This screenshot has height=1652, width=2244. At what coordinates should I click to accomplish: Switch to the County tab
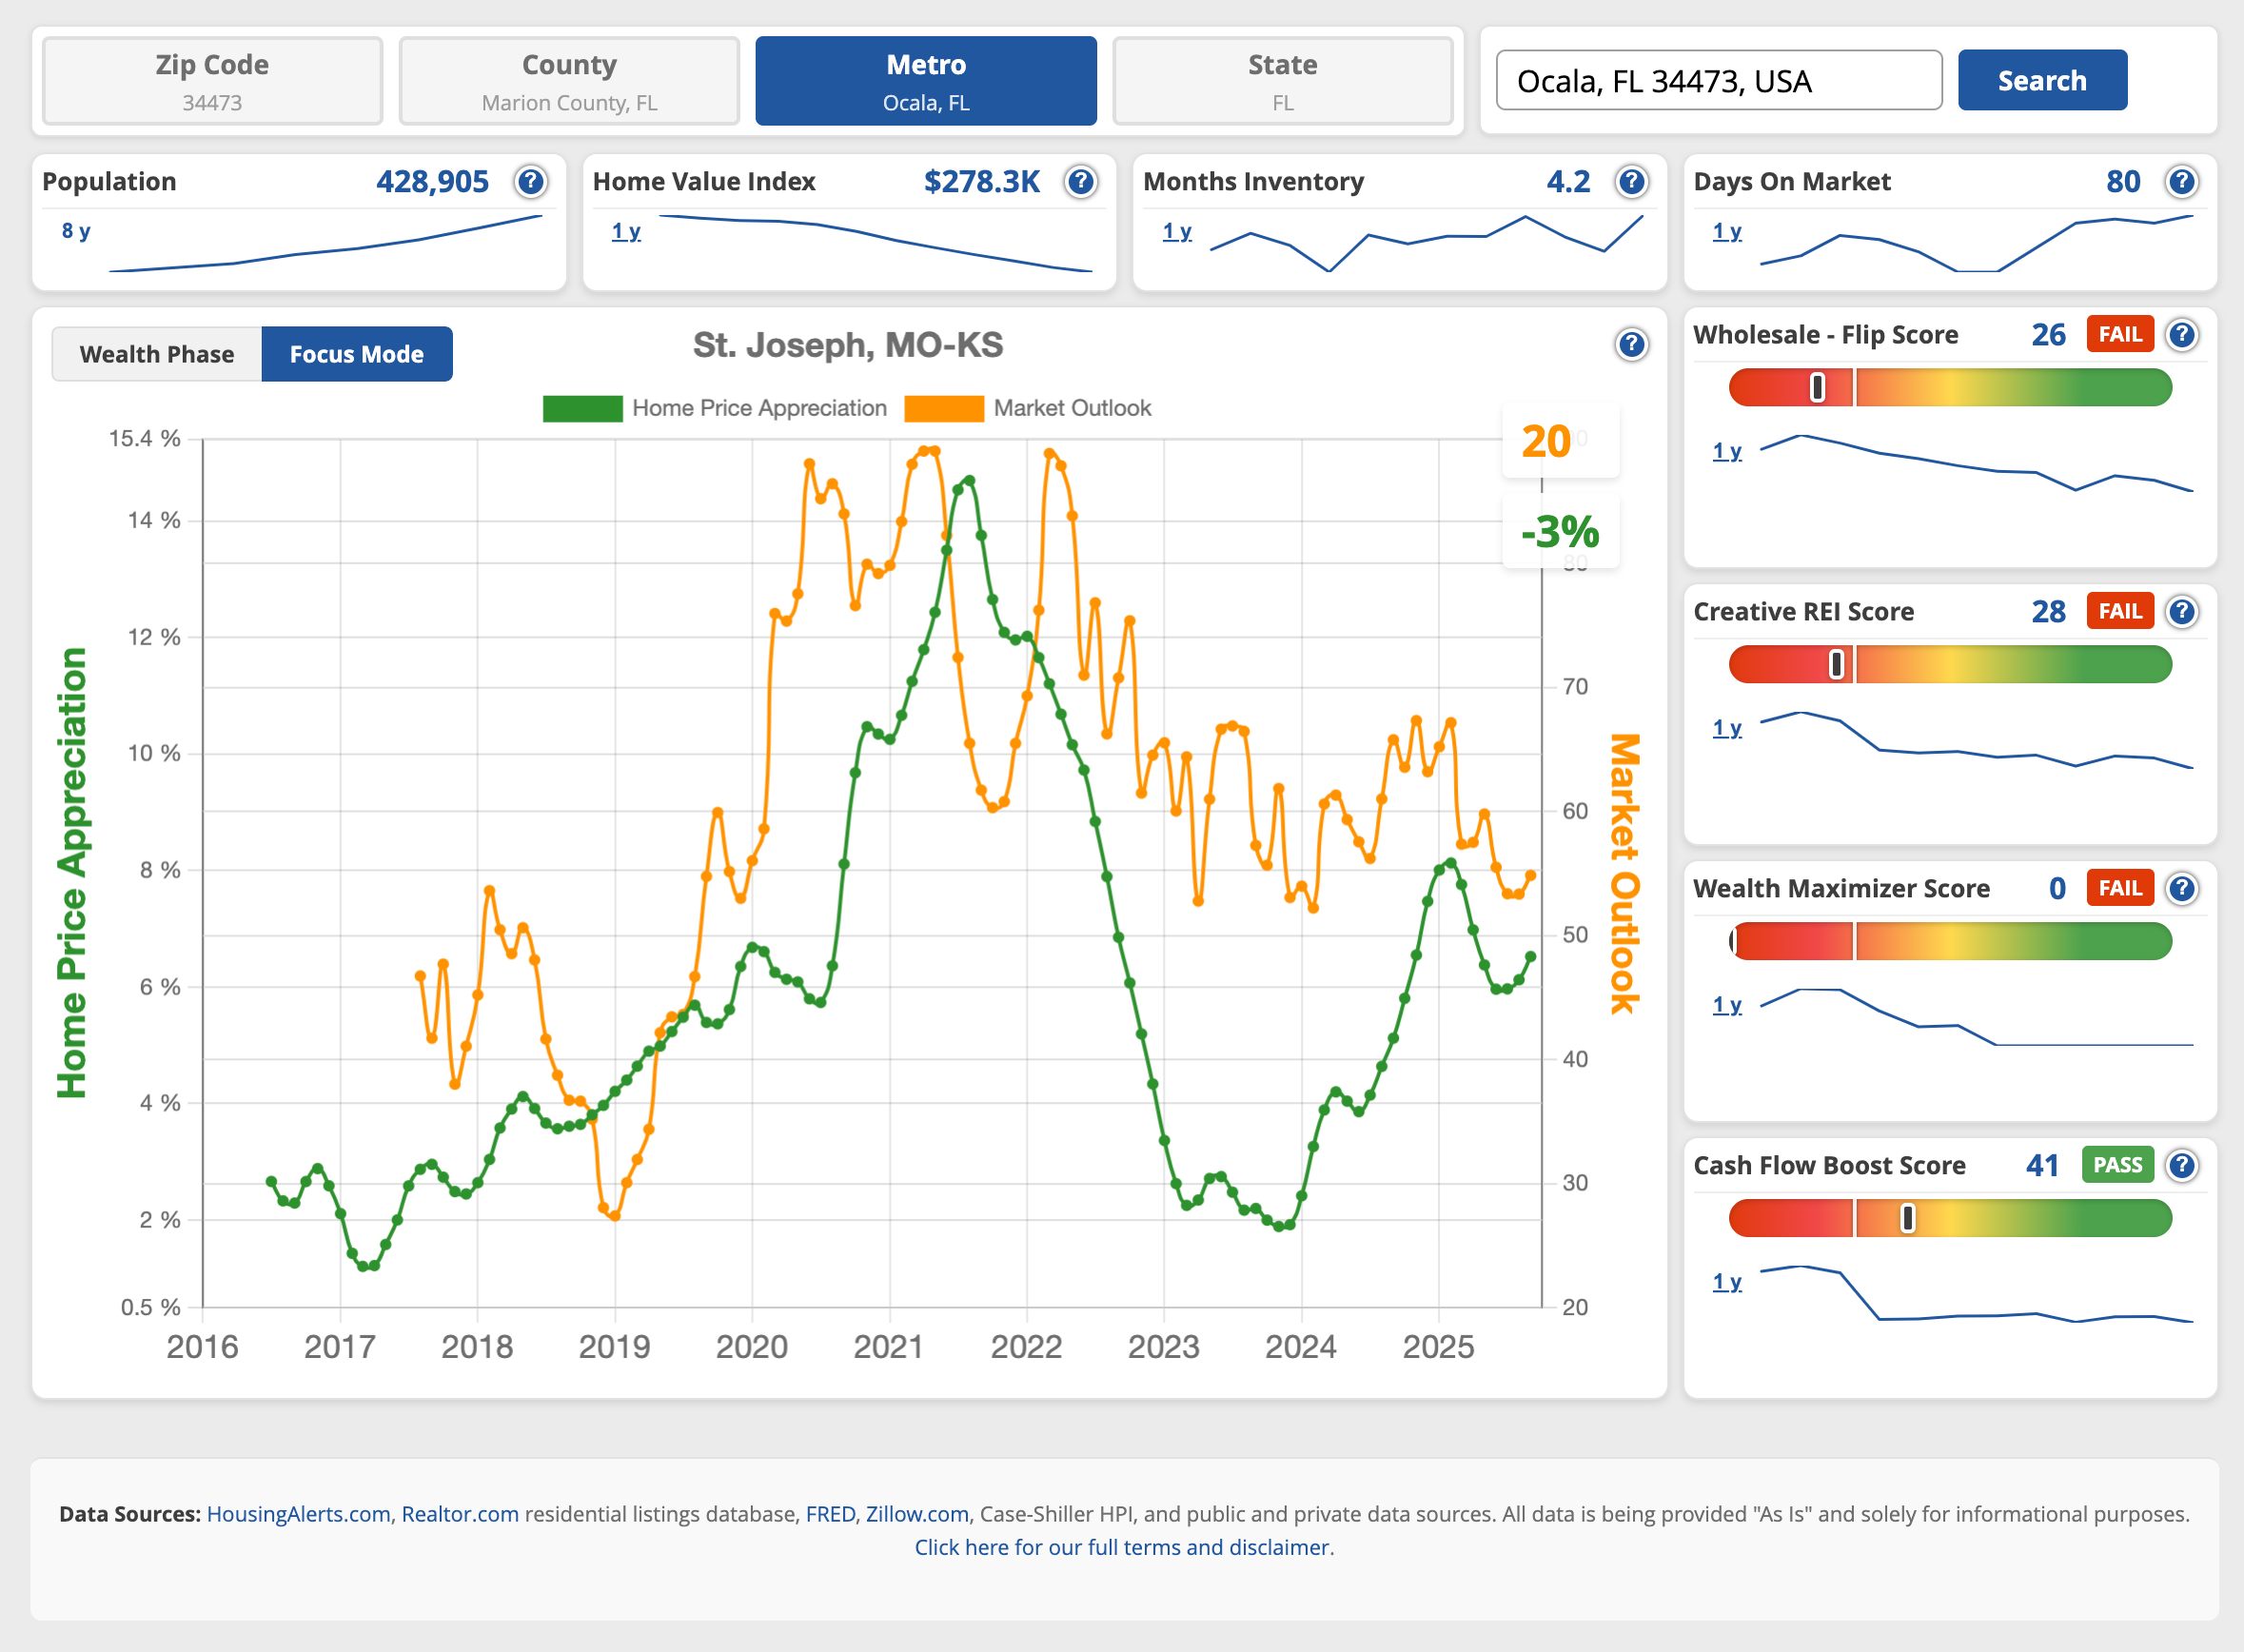coord(568,80)
